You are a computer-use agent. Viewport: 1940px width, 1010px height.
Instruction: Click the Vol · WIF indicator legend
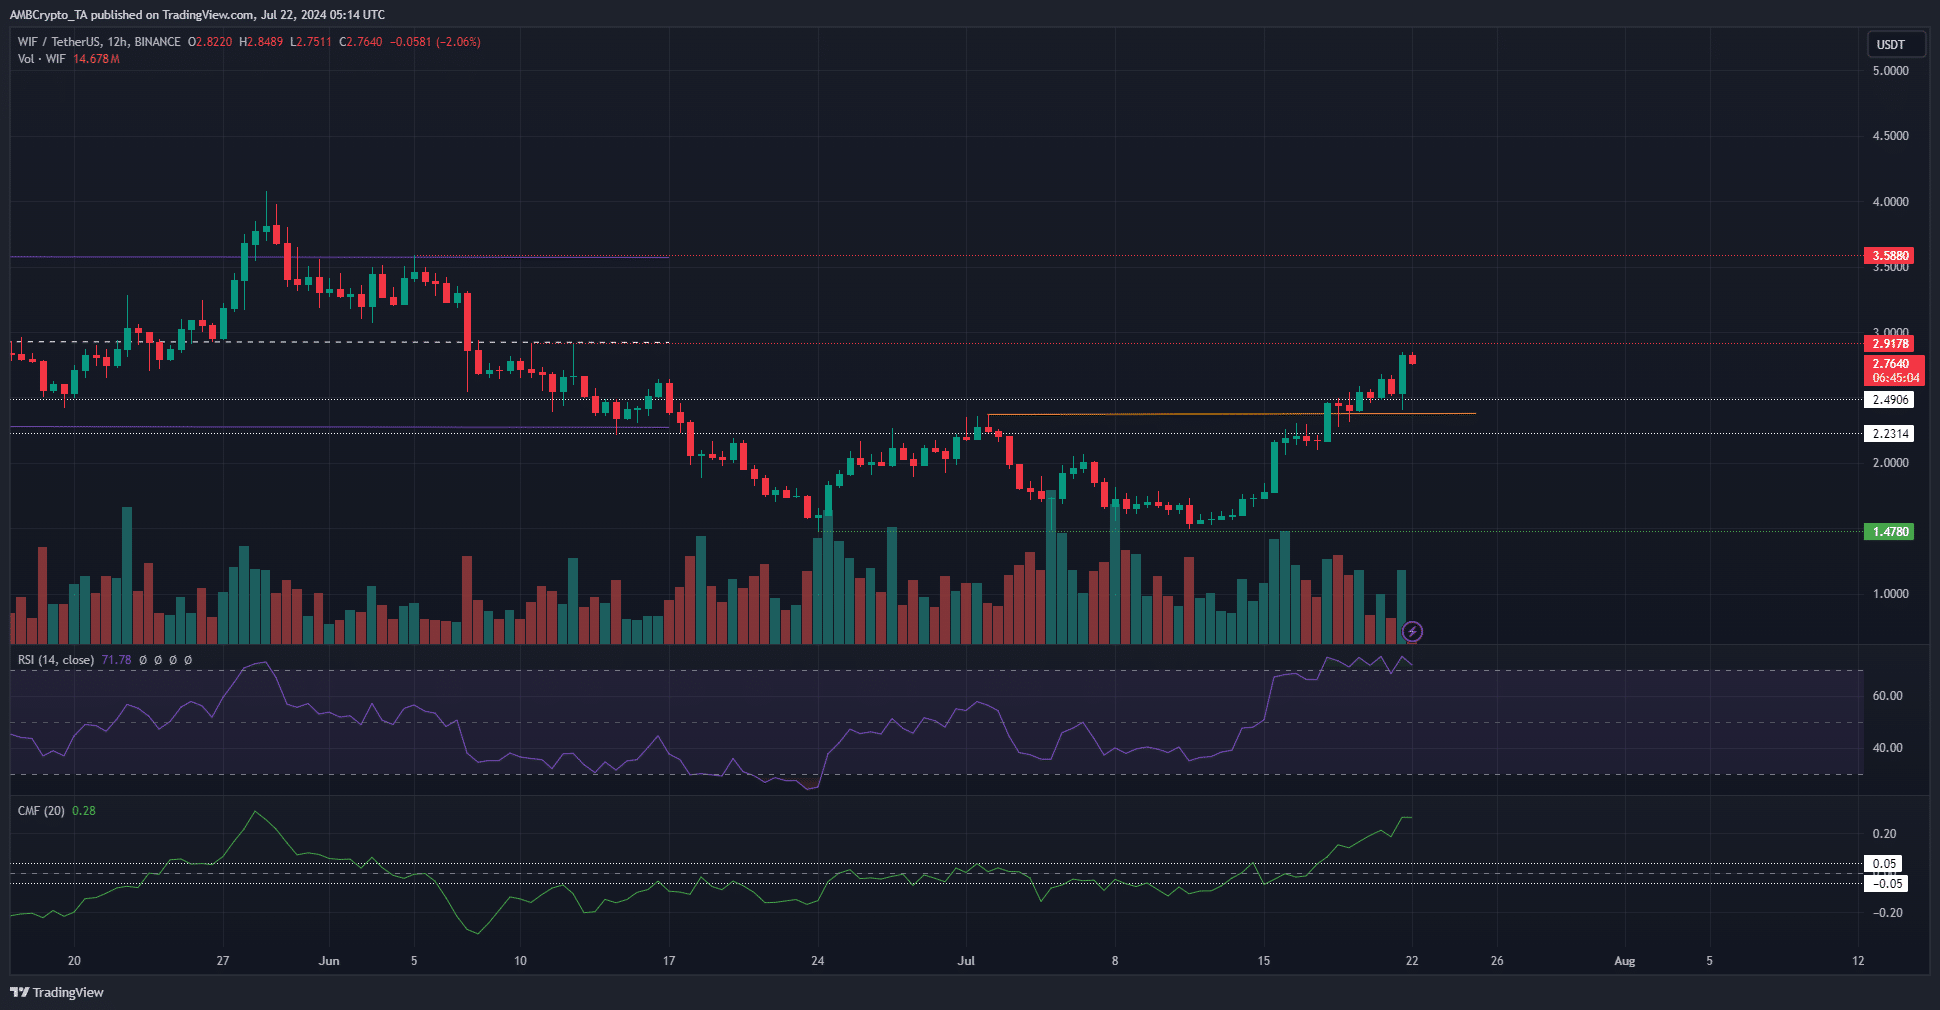click(42, 59)
